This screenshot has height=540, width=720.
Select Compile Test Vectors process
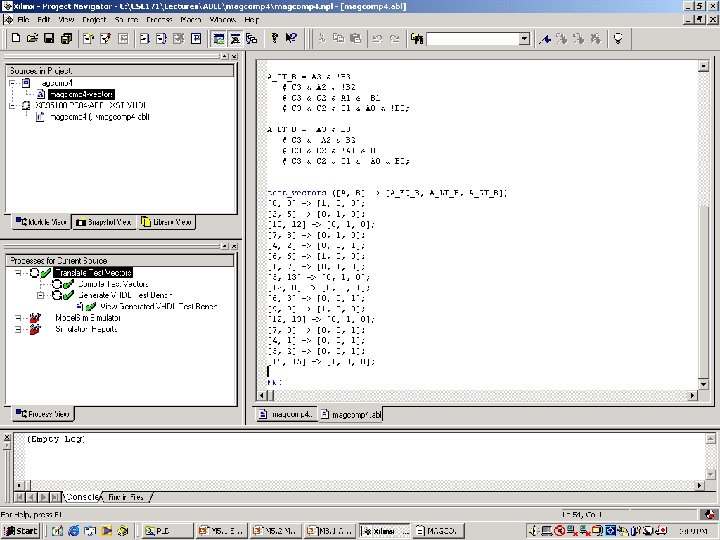tap(113, 284)
